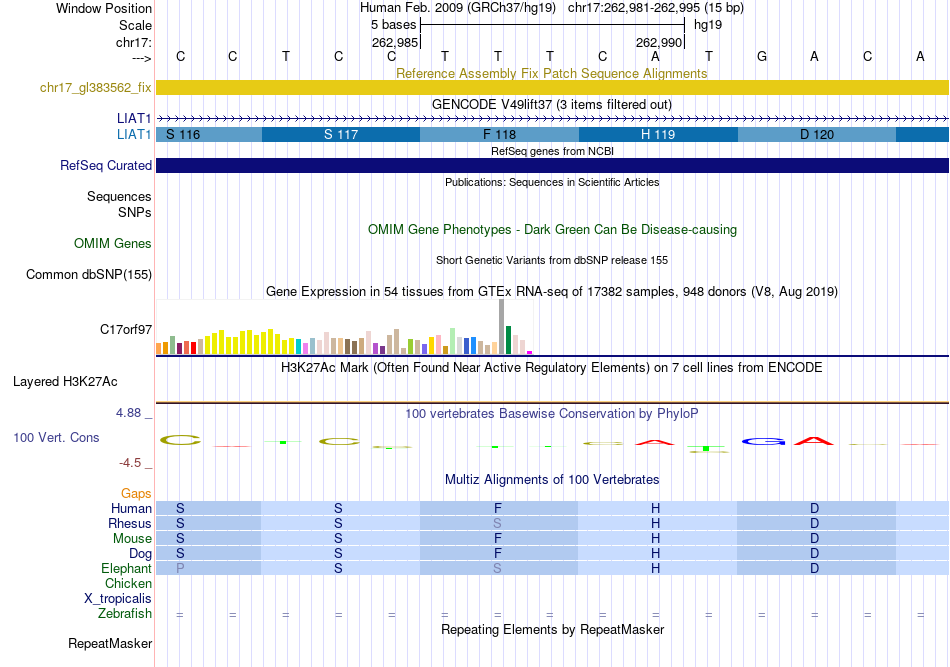This screenshot has width=950, height=667.
Task: Click the tallest gray GTEx expression bar
Action: (501, 327)
